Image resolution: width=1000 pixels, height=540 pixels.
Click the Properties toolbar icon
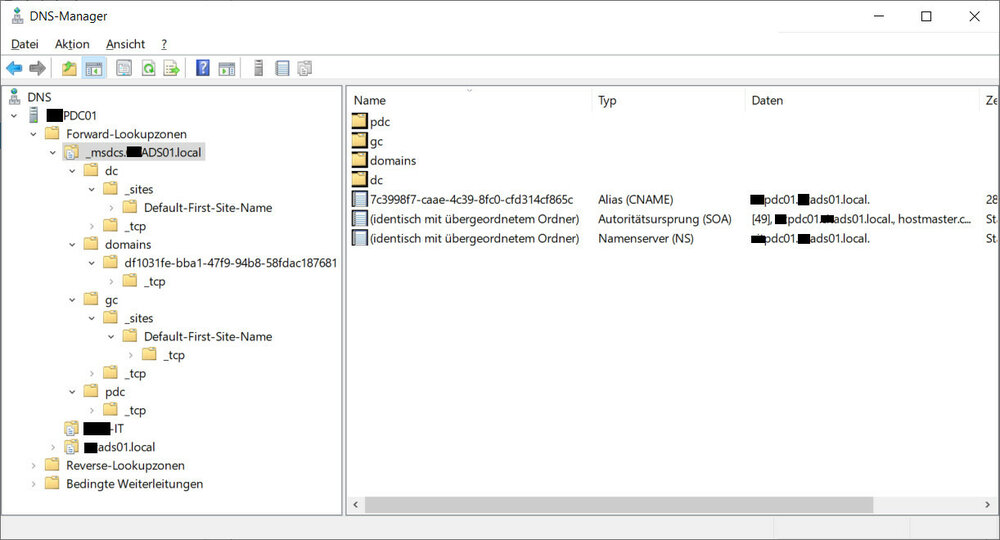[x=124, y=68]
